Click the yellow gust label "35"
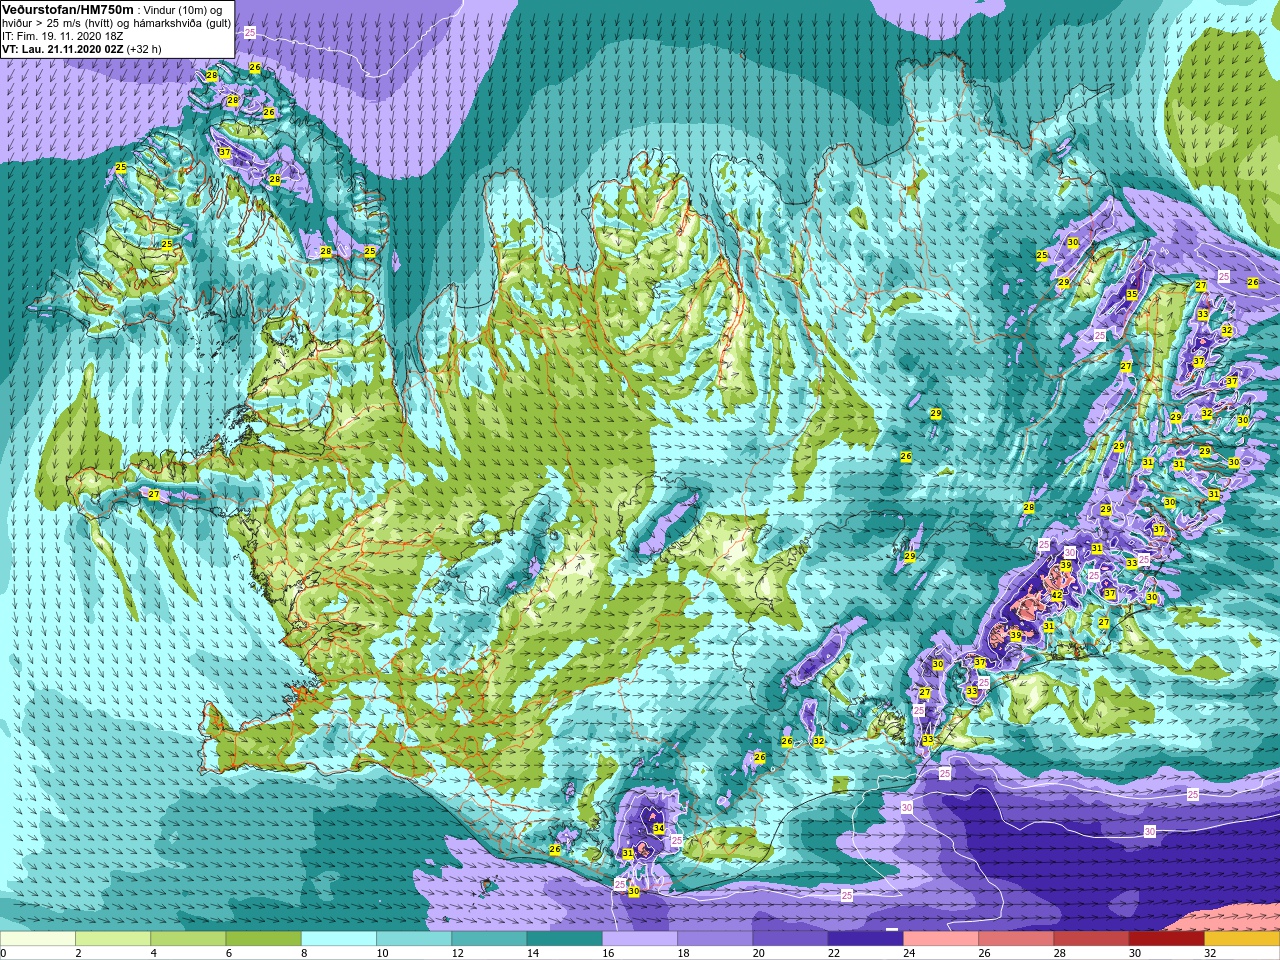The width and height of the screenshot is (1280, 960). 1132,294
